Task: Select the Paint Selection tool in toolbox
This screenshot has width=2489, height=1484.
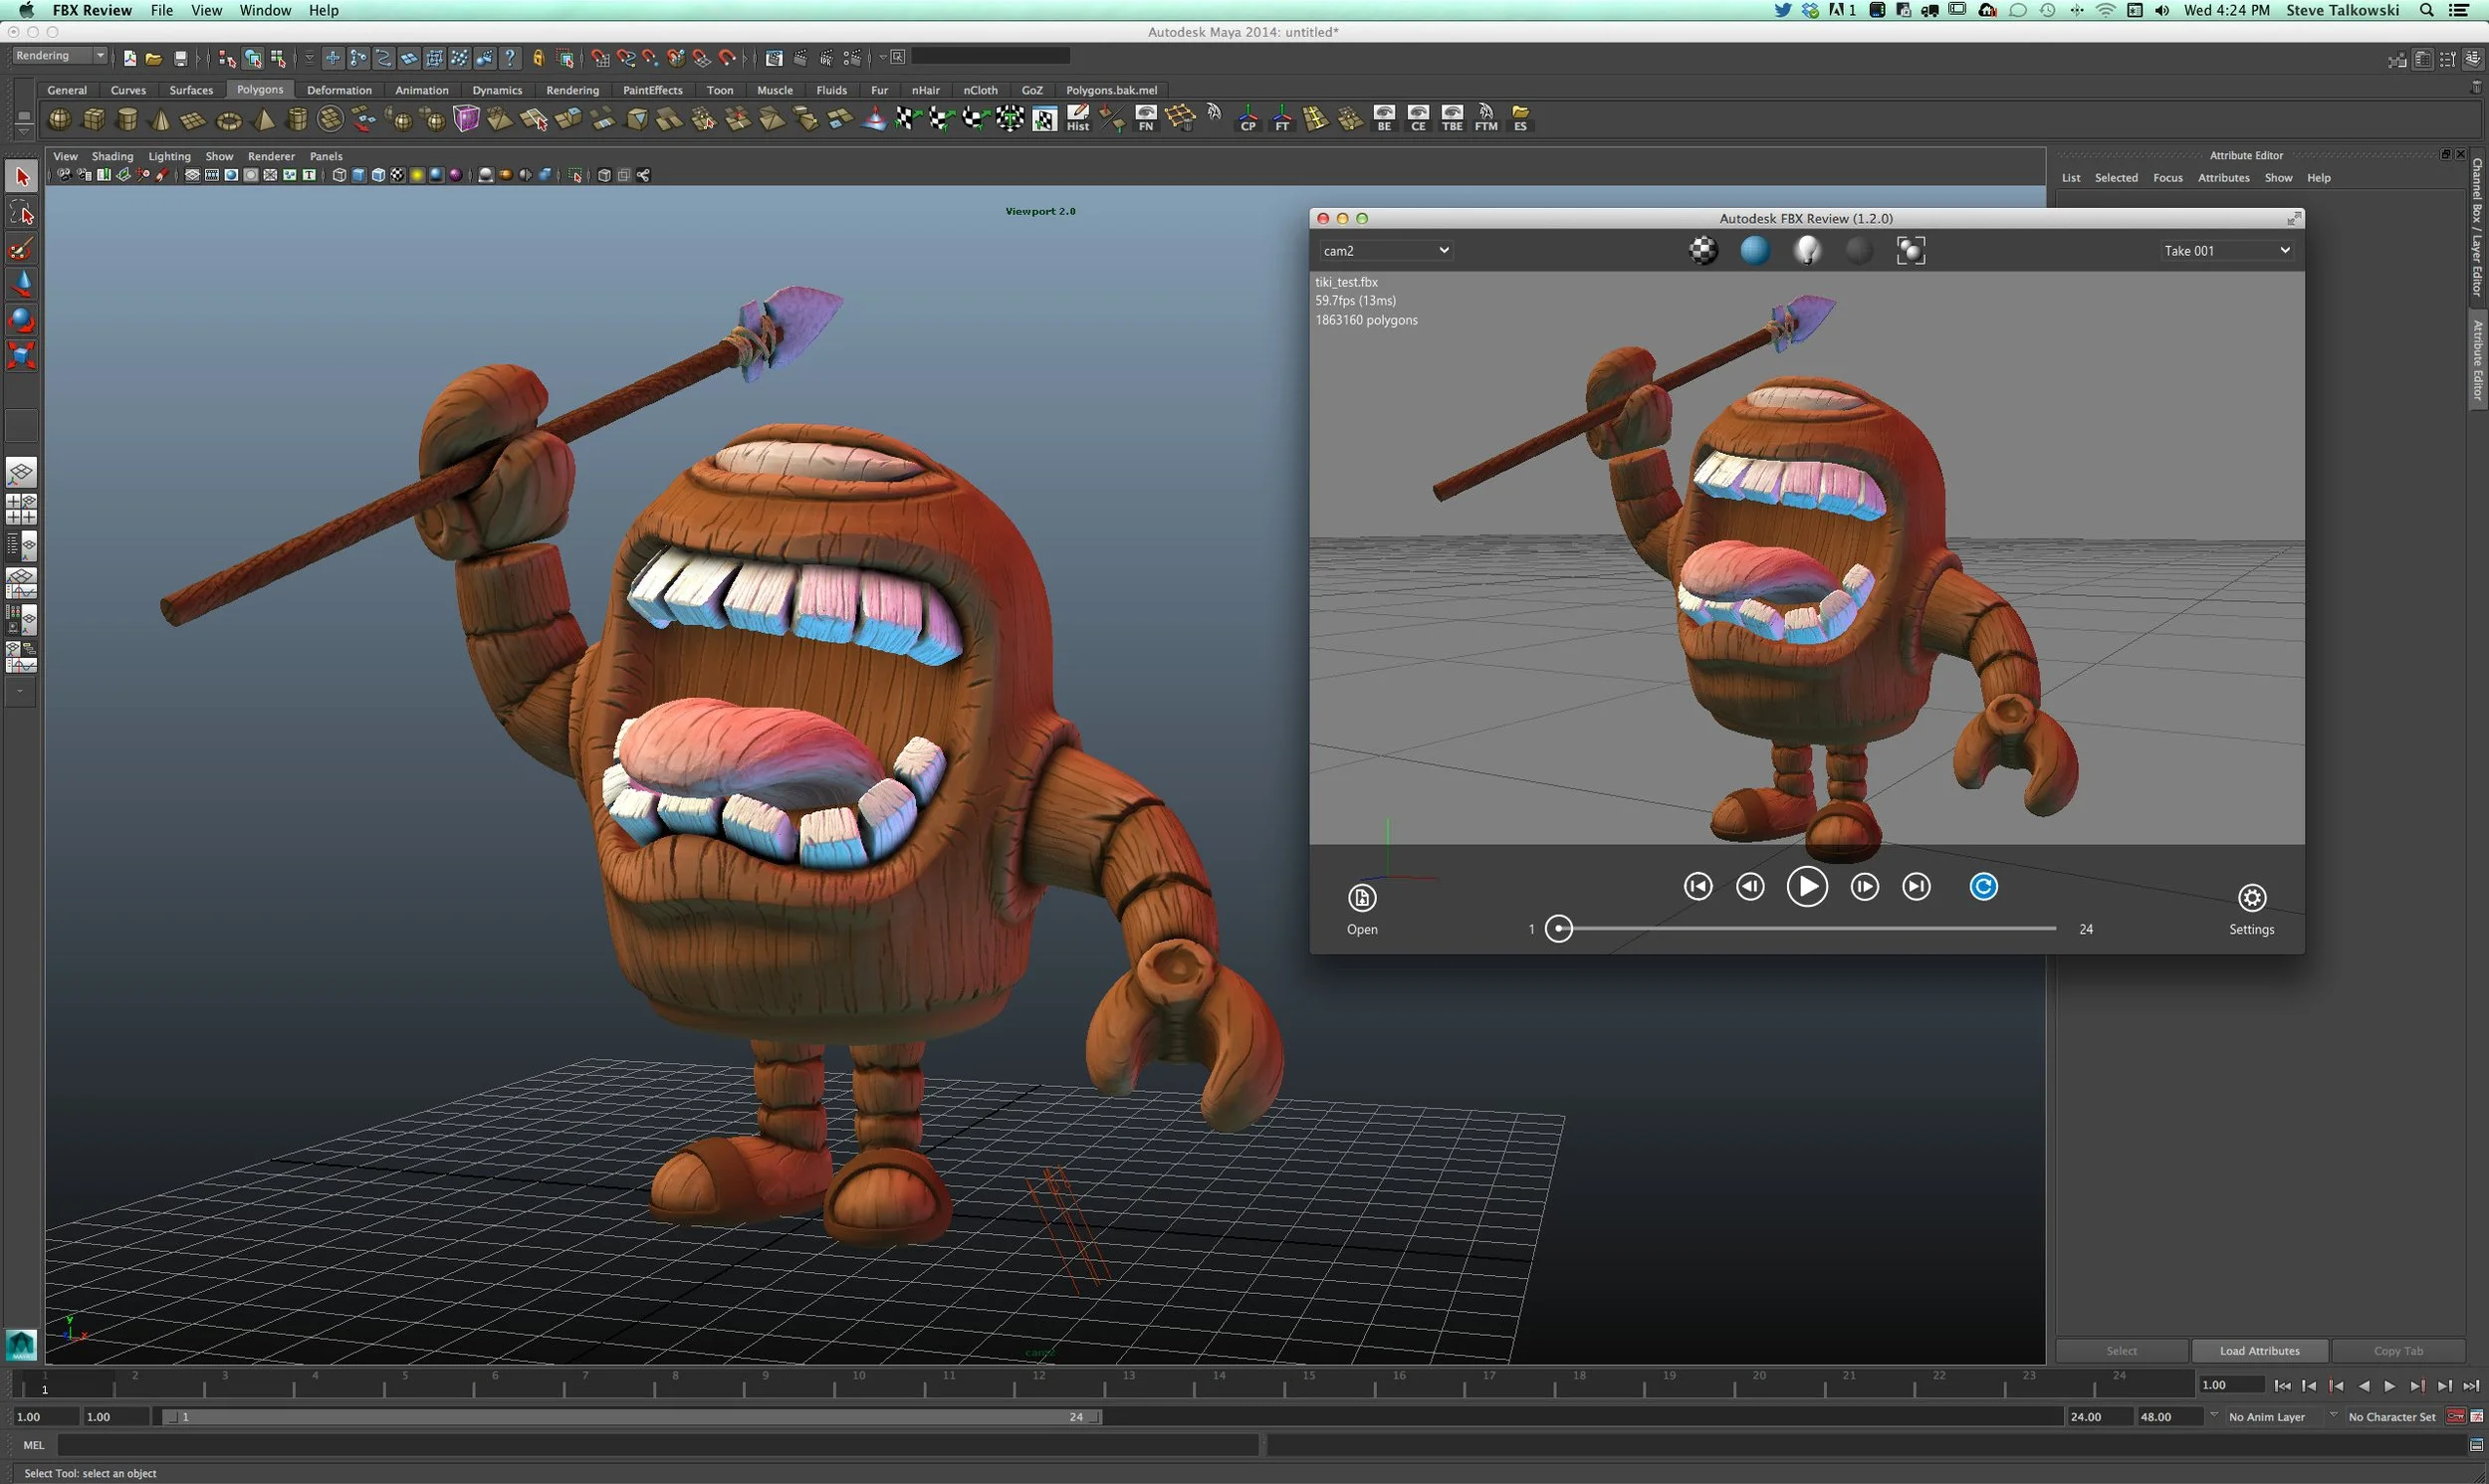Action: pyautogui.click(x=21, y=249)
